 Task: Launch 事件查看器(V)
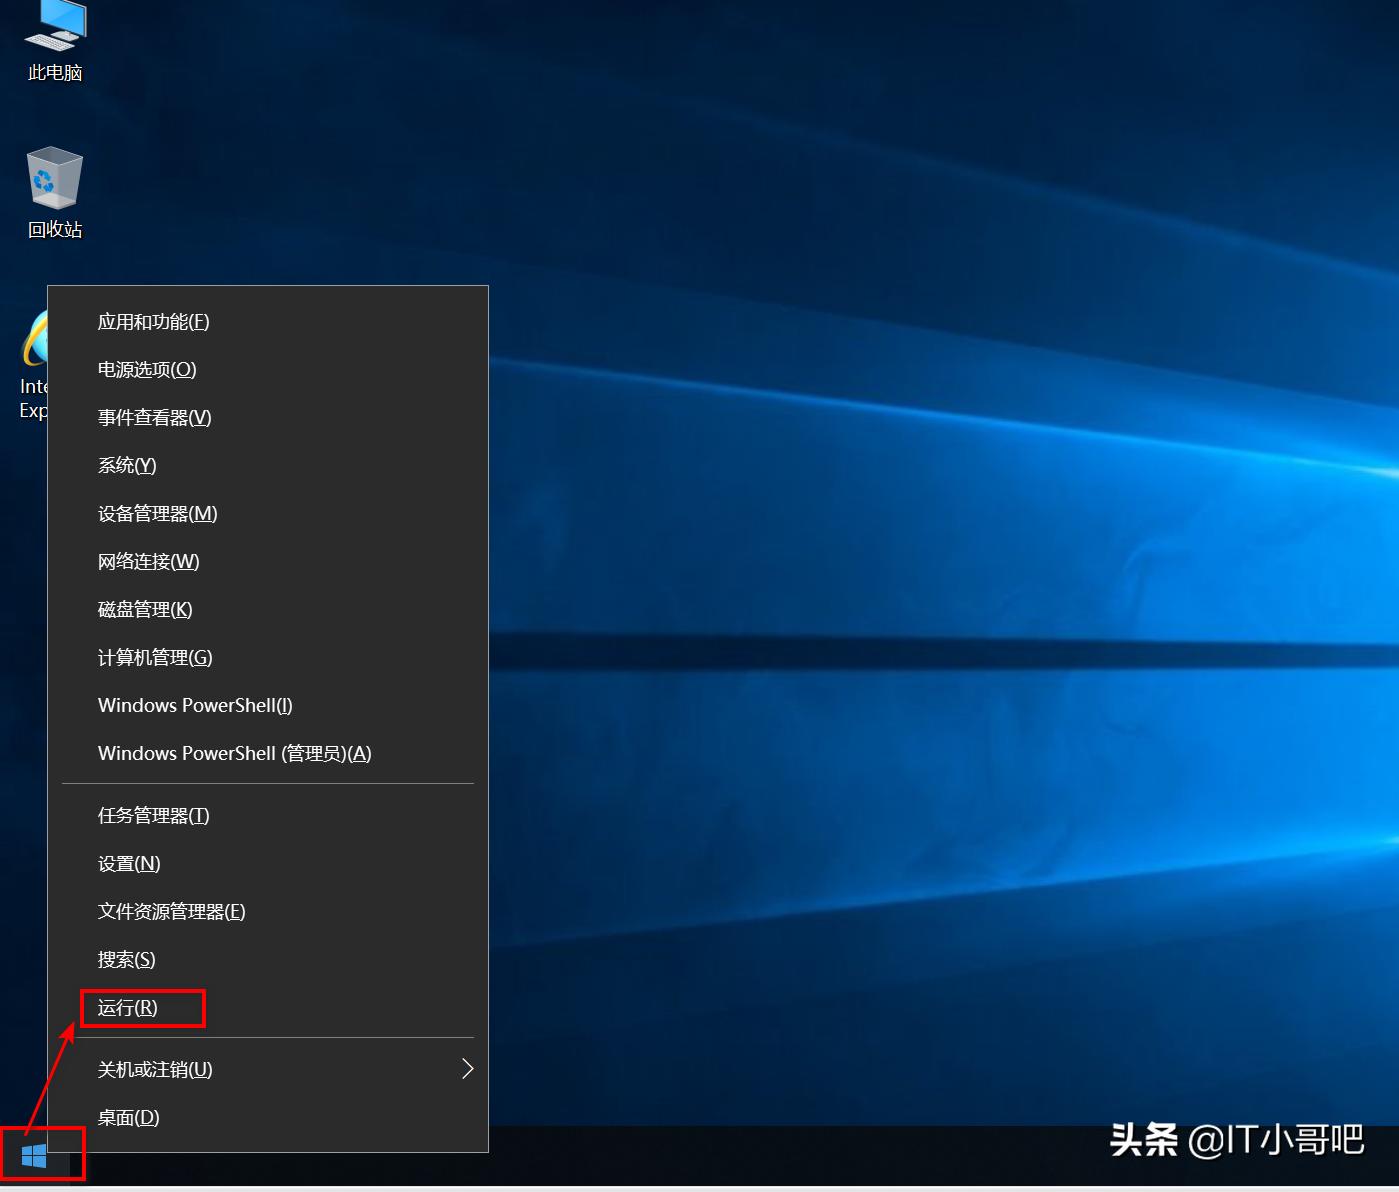click(154, 417)
